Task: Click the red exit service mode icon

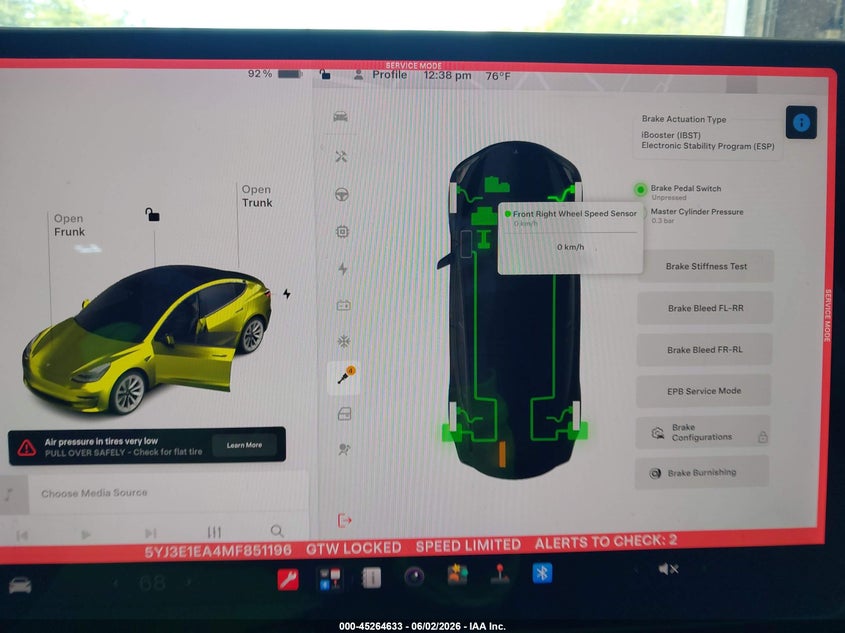Action: coord(344,520)
